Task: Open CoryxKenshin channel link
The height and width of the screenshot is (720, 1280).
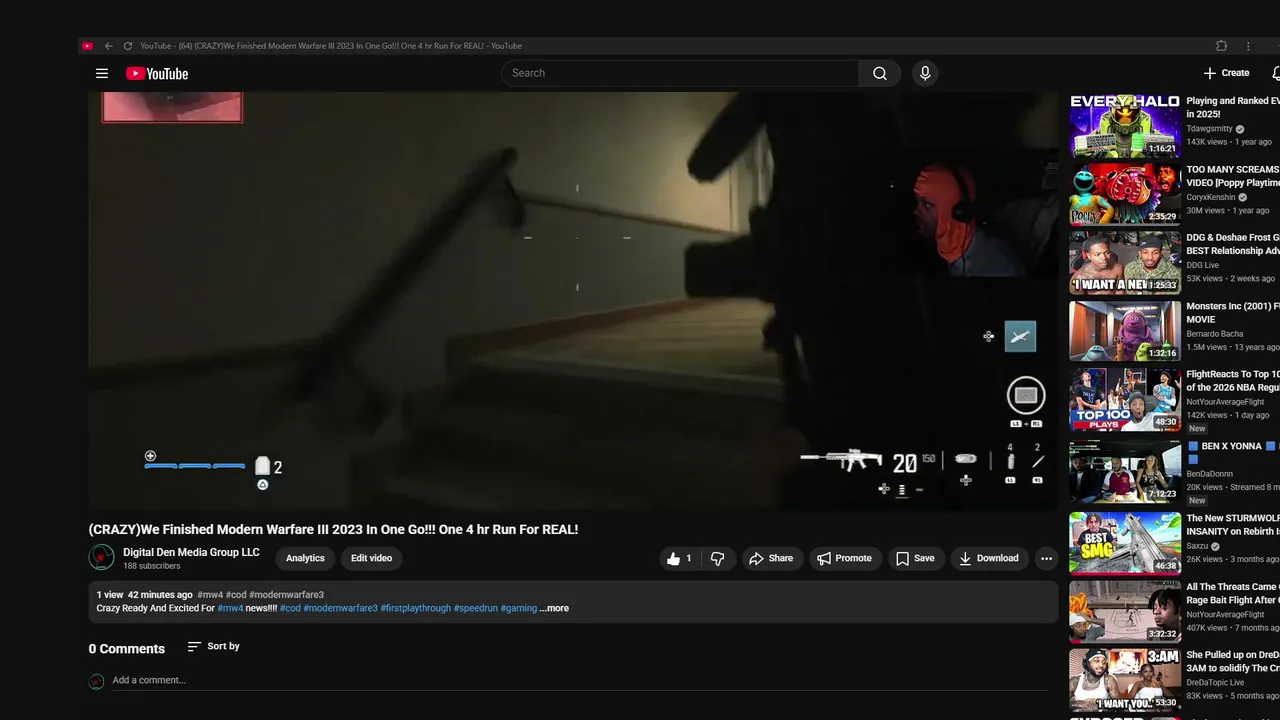Action: point(1211,197)
